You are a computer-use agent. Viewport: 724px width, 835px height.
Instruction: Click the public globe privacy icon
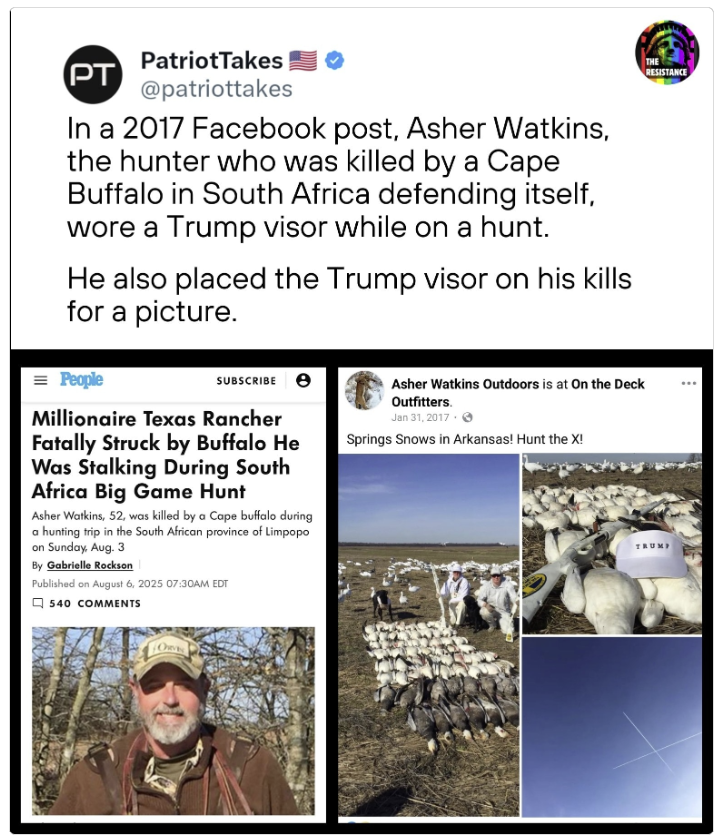tap(467, 418)
